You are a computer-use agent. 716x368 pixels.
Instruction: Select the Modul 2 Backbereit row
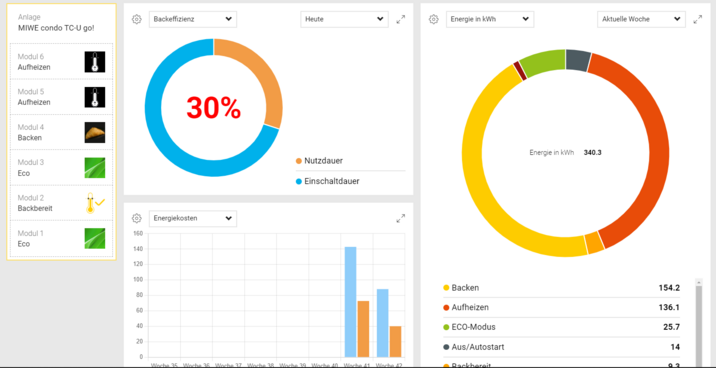coord(61,203)
